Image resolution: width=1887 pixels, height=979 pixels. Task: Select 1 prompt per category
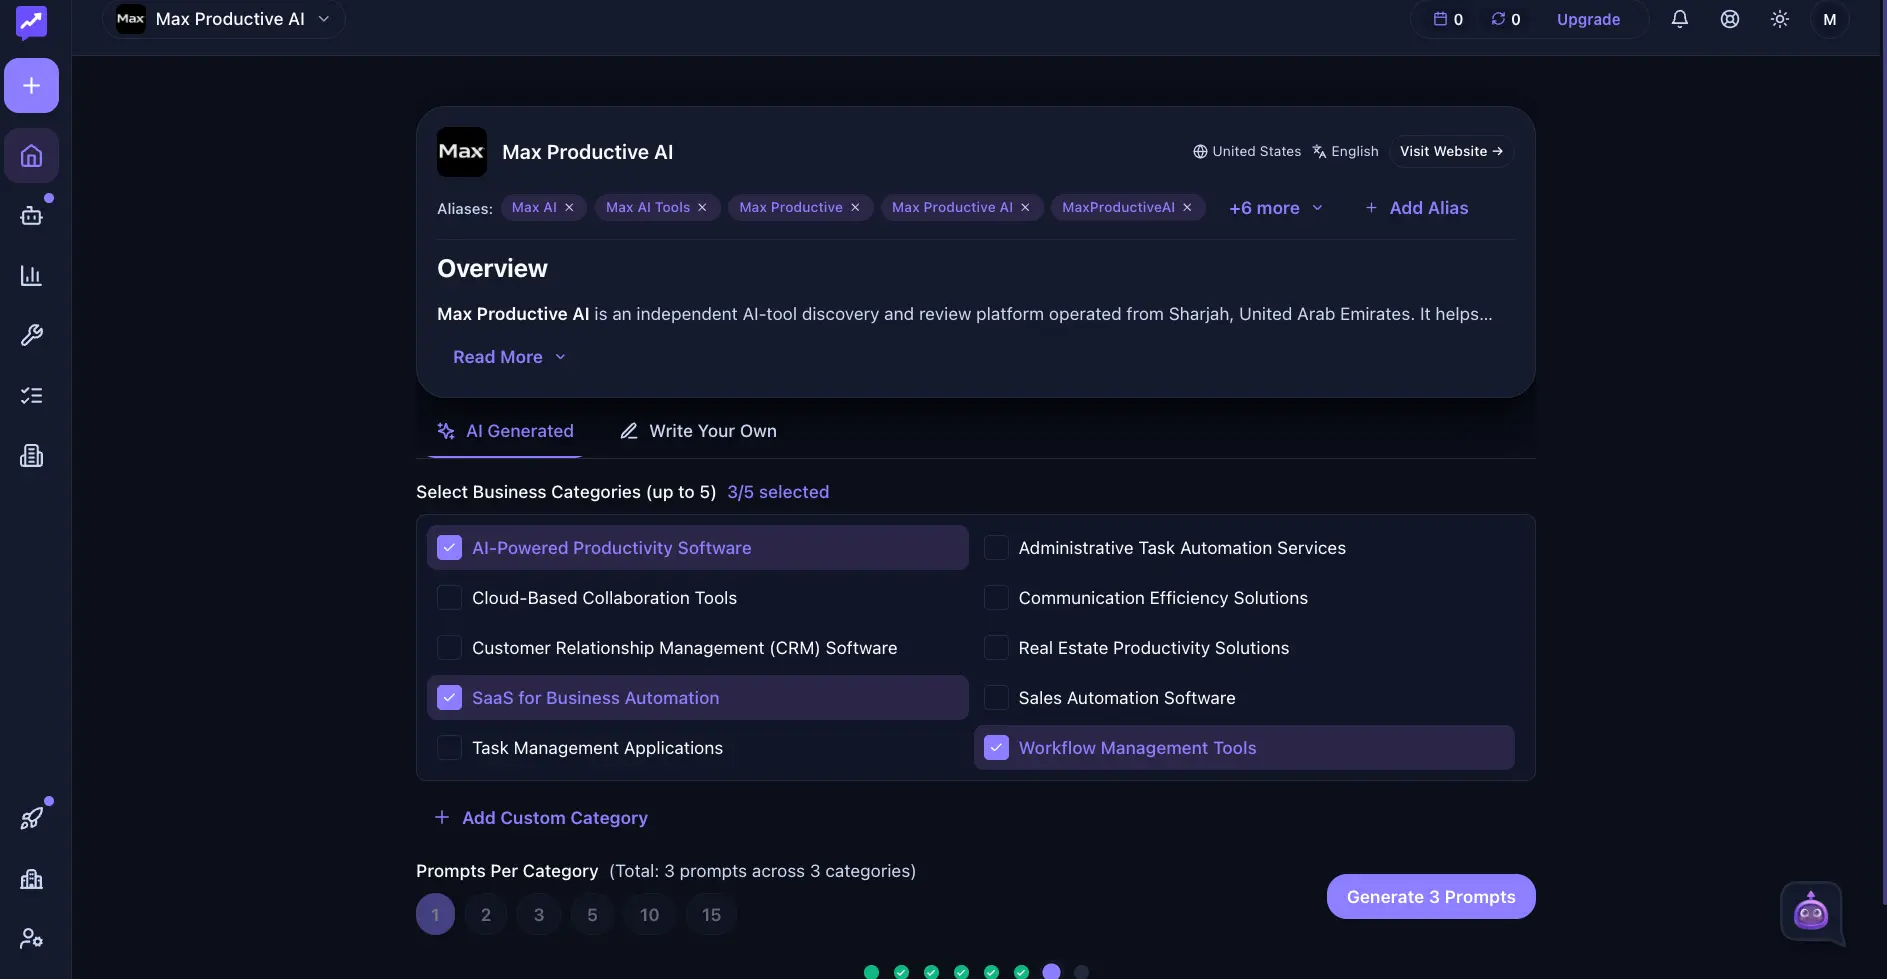[435, 914]
